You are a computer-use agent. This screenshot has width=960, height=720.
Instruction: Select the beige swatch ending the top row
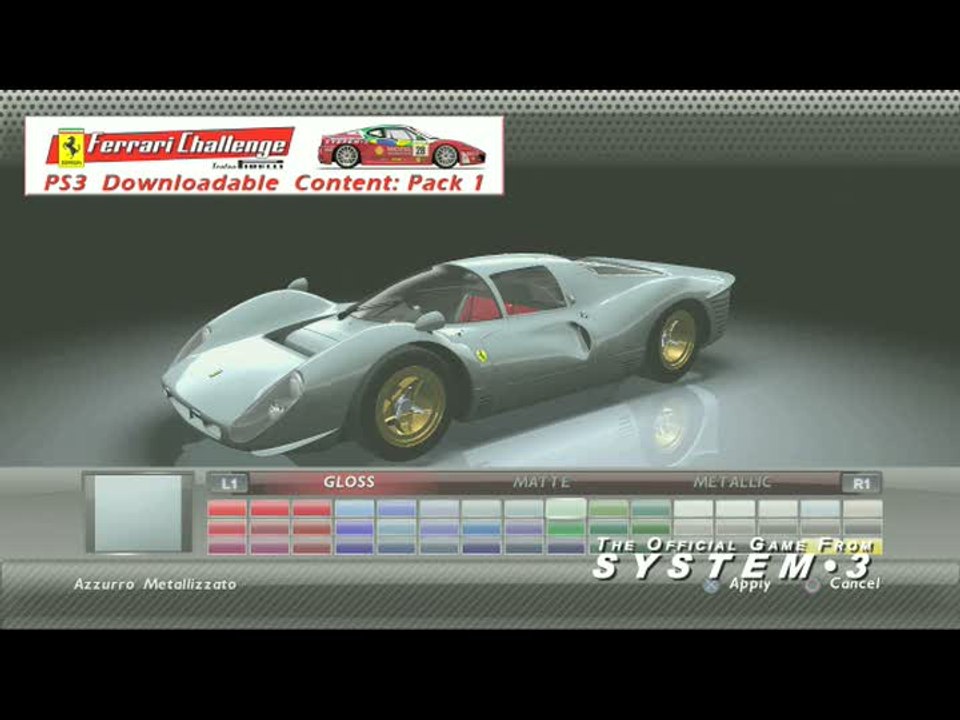coord(863,509)
